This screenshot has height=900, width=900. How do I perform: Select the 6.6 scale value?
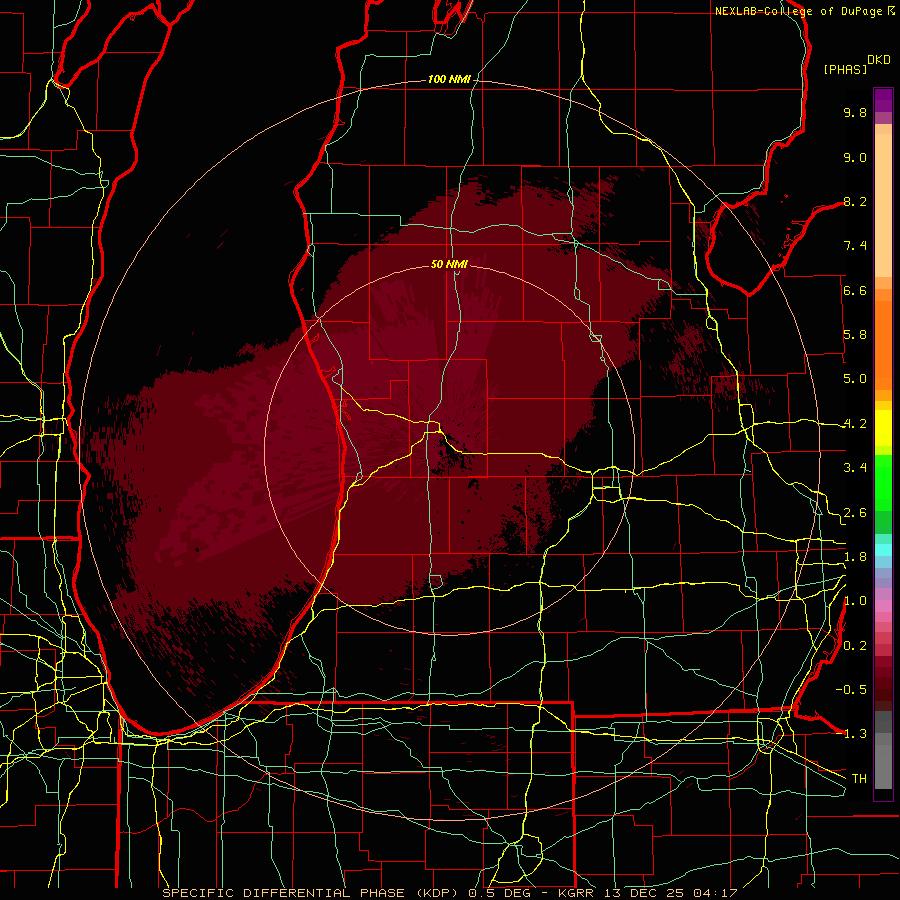(855, 290)
